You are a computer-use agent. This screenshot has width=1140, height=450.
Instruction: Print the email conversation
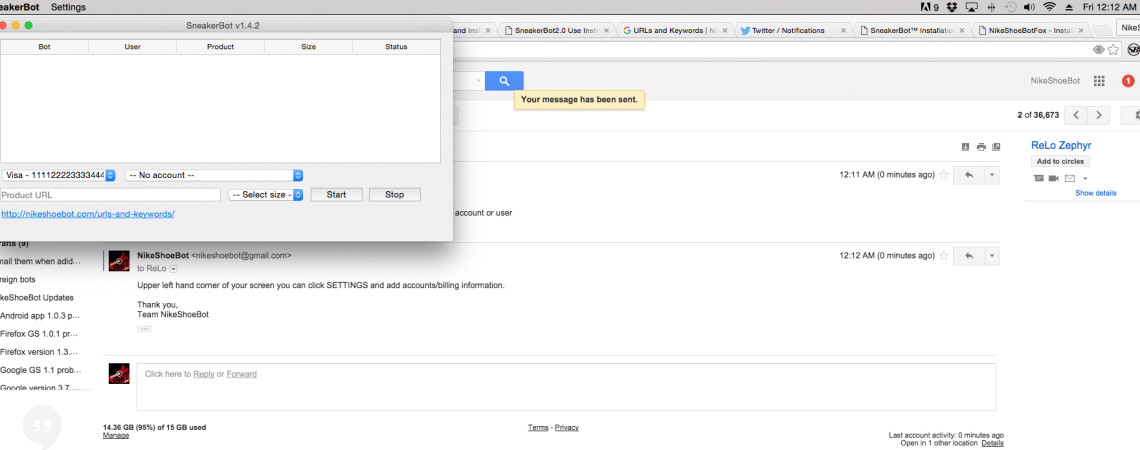click(981, 147)
